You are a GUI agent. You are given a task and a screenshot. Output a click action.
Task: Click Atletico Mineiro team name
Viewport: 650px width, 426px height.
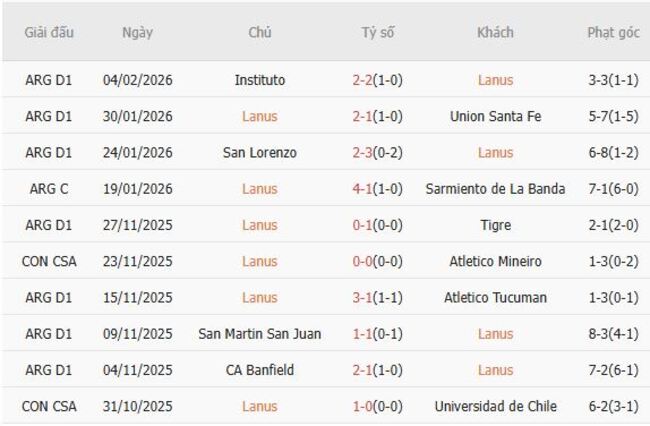click(x=496, y=261)
